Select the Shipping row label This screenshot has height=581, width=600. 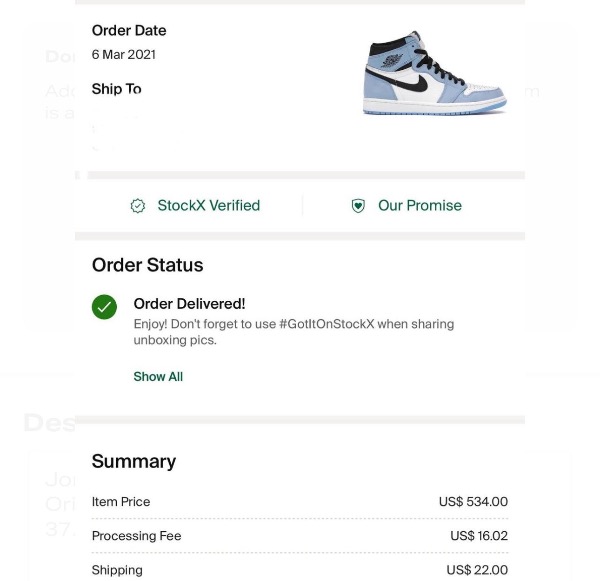(x=117, y=570)
